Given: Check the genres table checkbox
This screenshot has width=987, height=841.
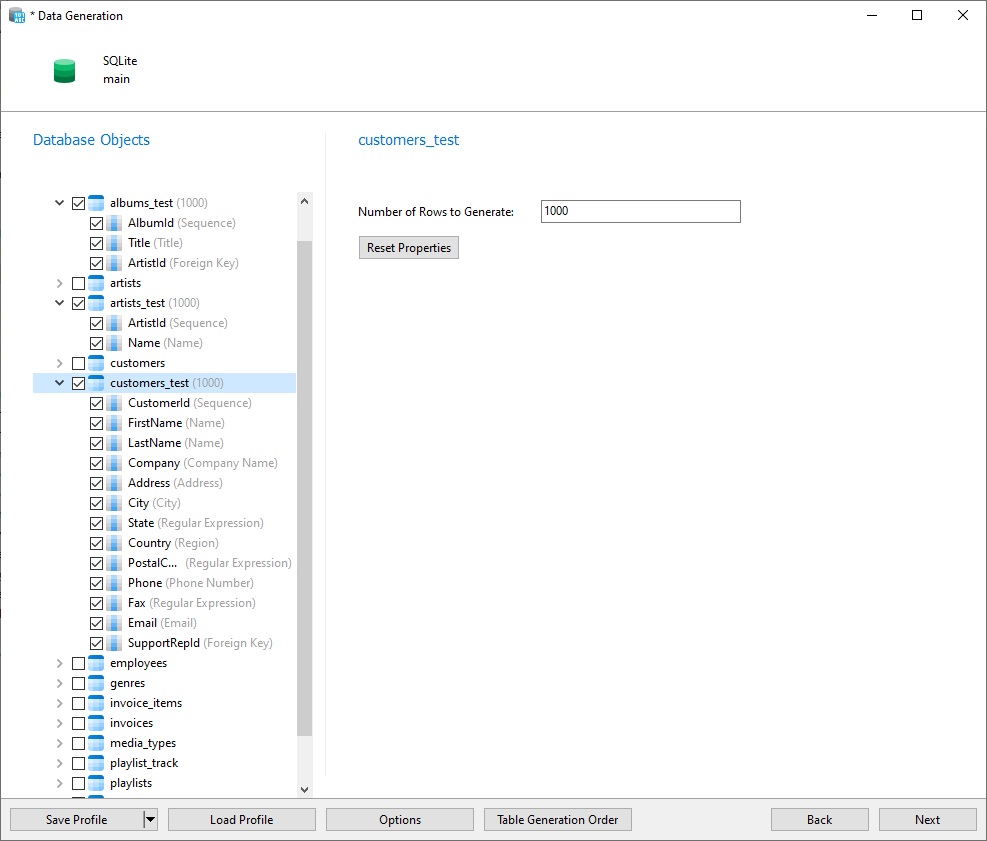Looking at the screenshot, I should 78,684.
